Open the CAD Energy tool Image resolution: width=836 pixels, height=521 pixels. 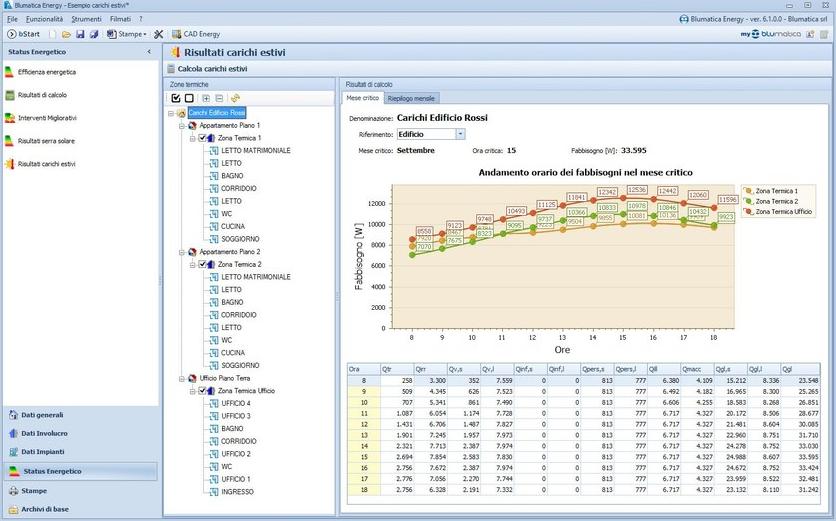click(x=196, y=34)
